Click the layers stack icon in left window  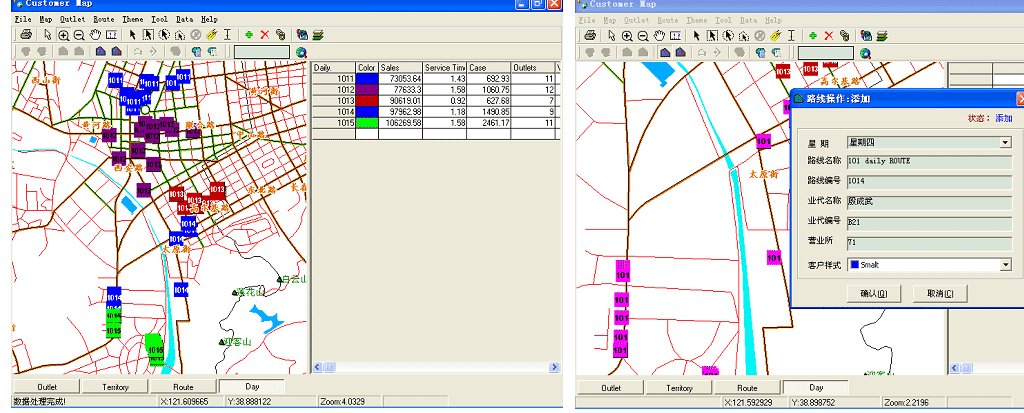click(318, 35)
